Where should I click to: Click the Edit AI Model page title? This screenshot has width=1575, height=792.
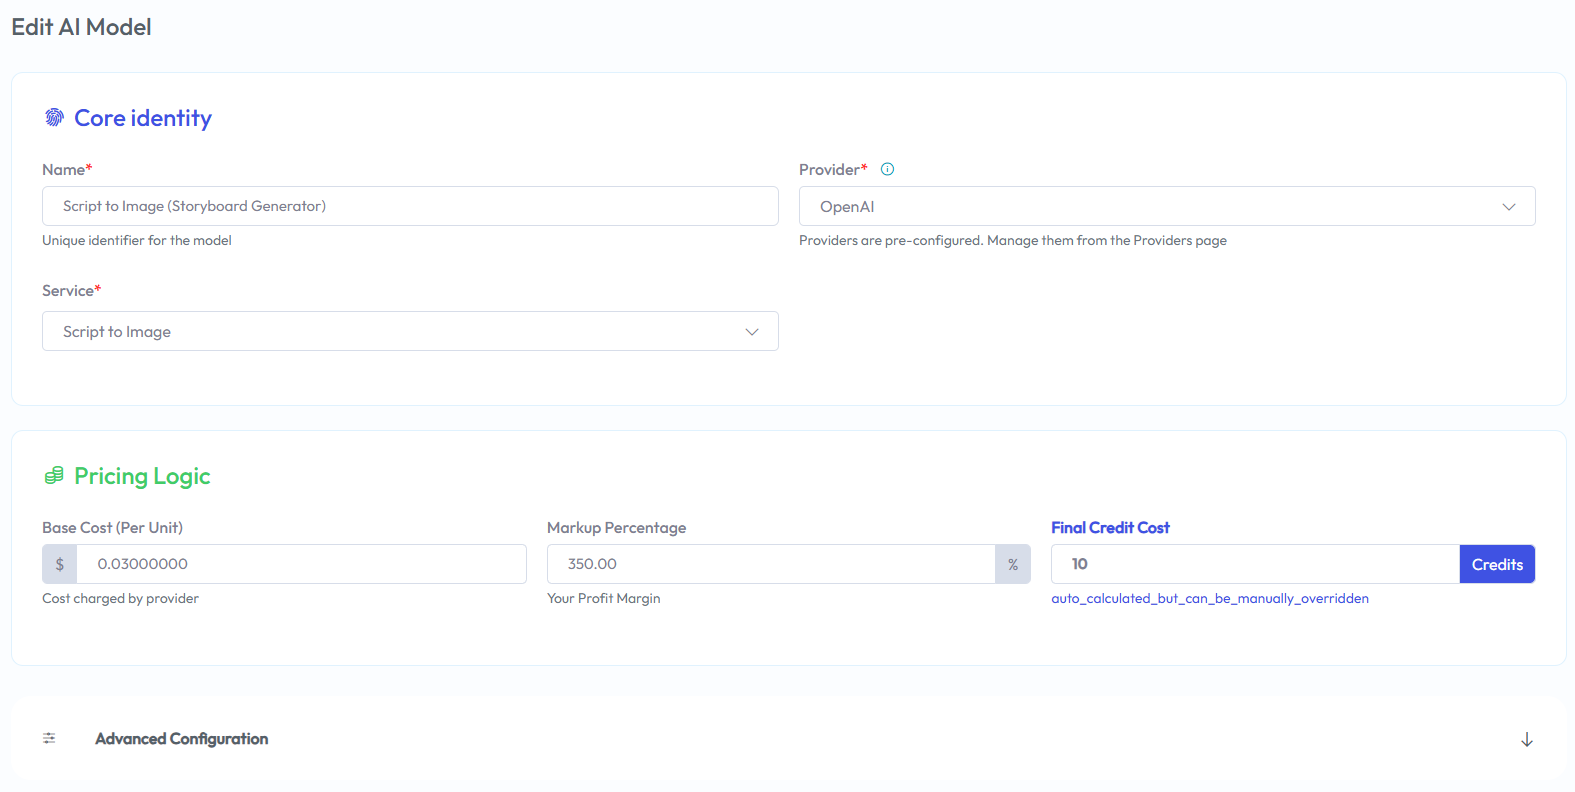(81, 27)
